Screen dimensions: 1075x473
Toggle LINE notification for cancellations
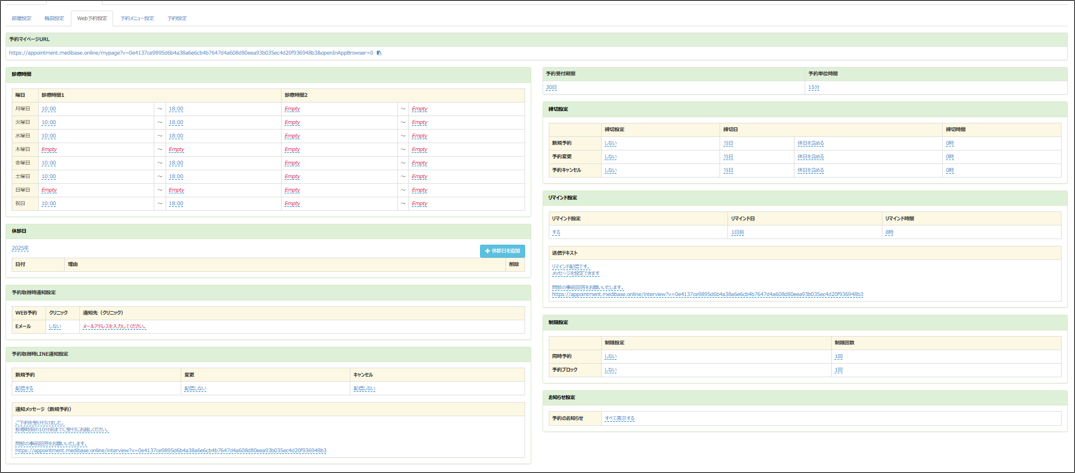coord(364,388)
